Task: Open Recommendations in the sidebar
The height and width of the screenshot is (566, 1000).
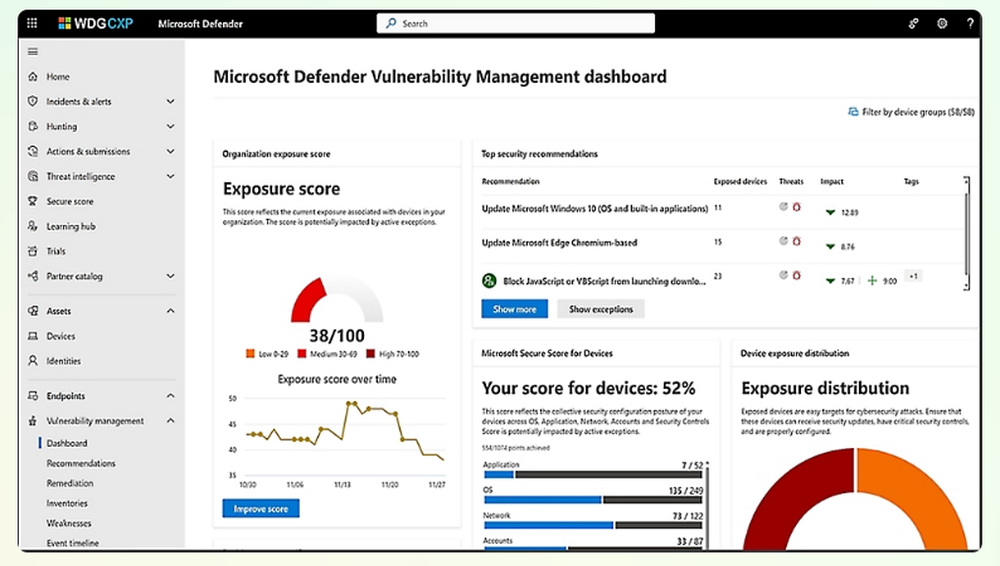Action: [x=81, y=463]
